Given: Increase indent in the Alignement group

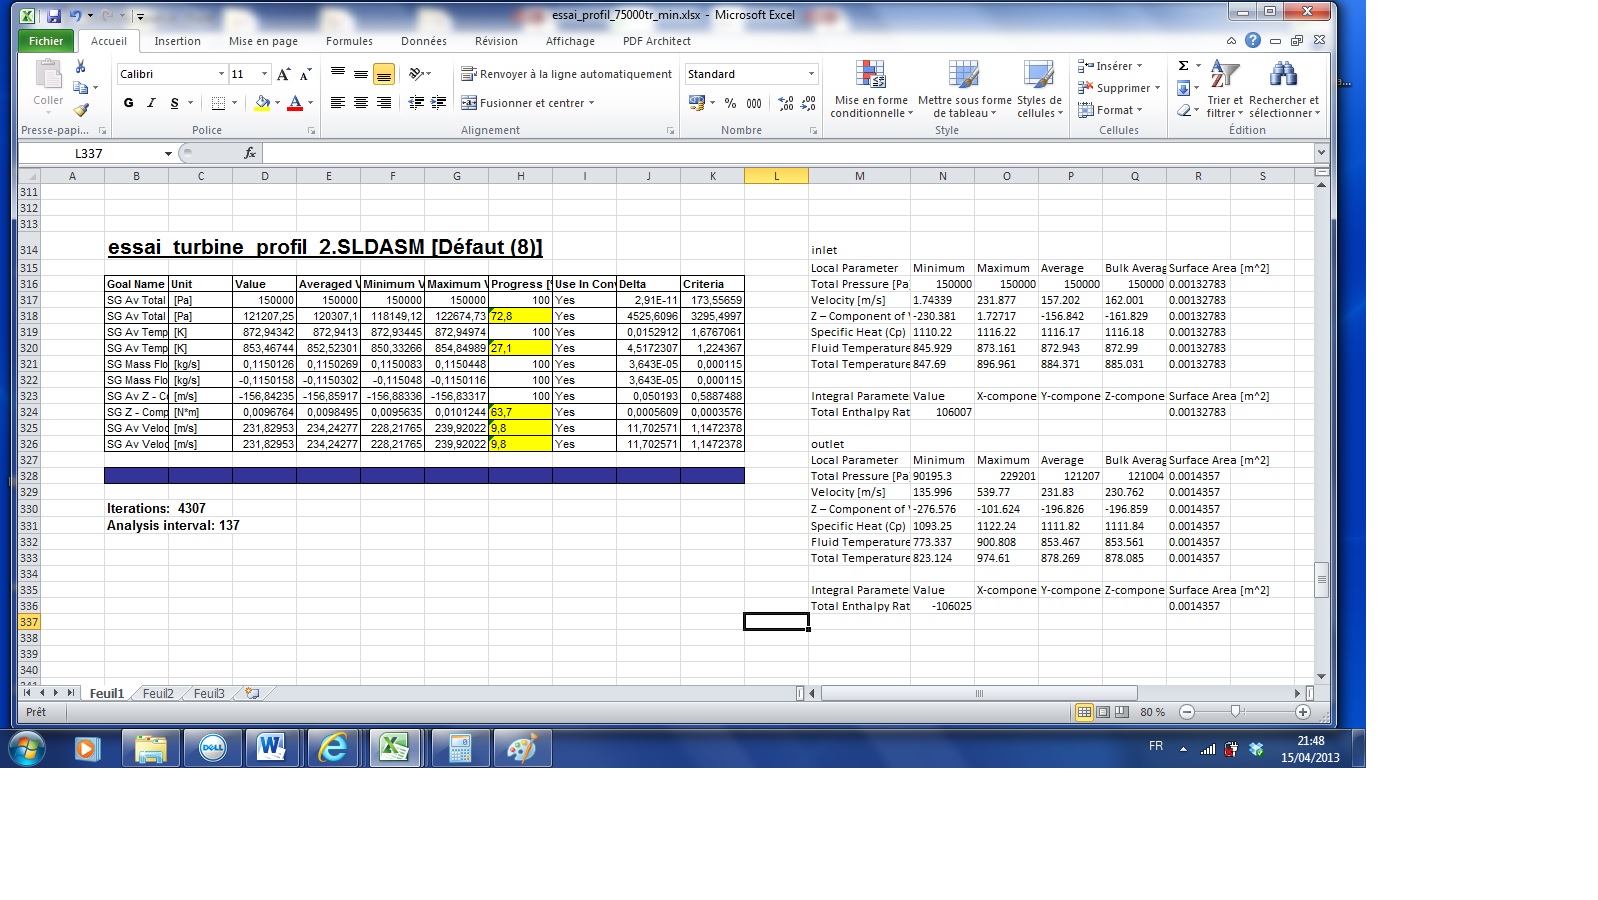Looking at the screenshot, I should point(438,103).
